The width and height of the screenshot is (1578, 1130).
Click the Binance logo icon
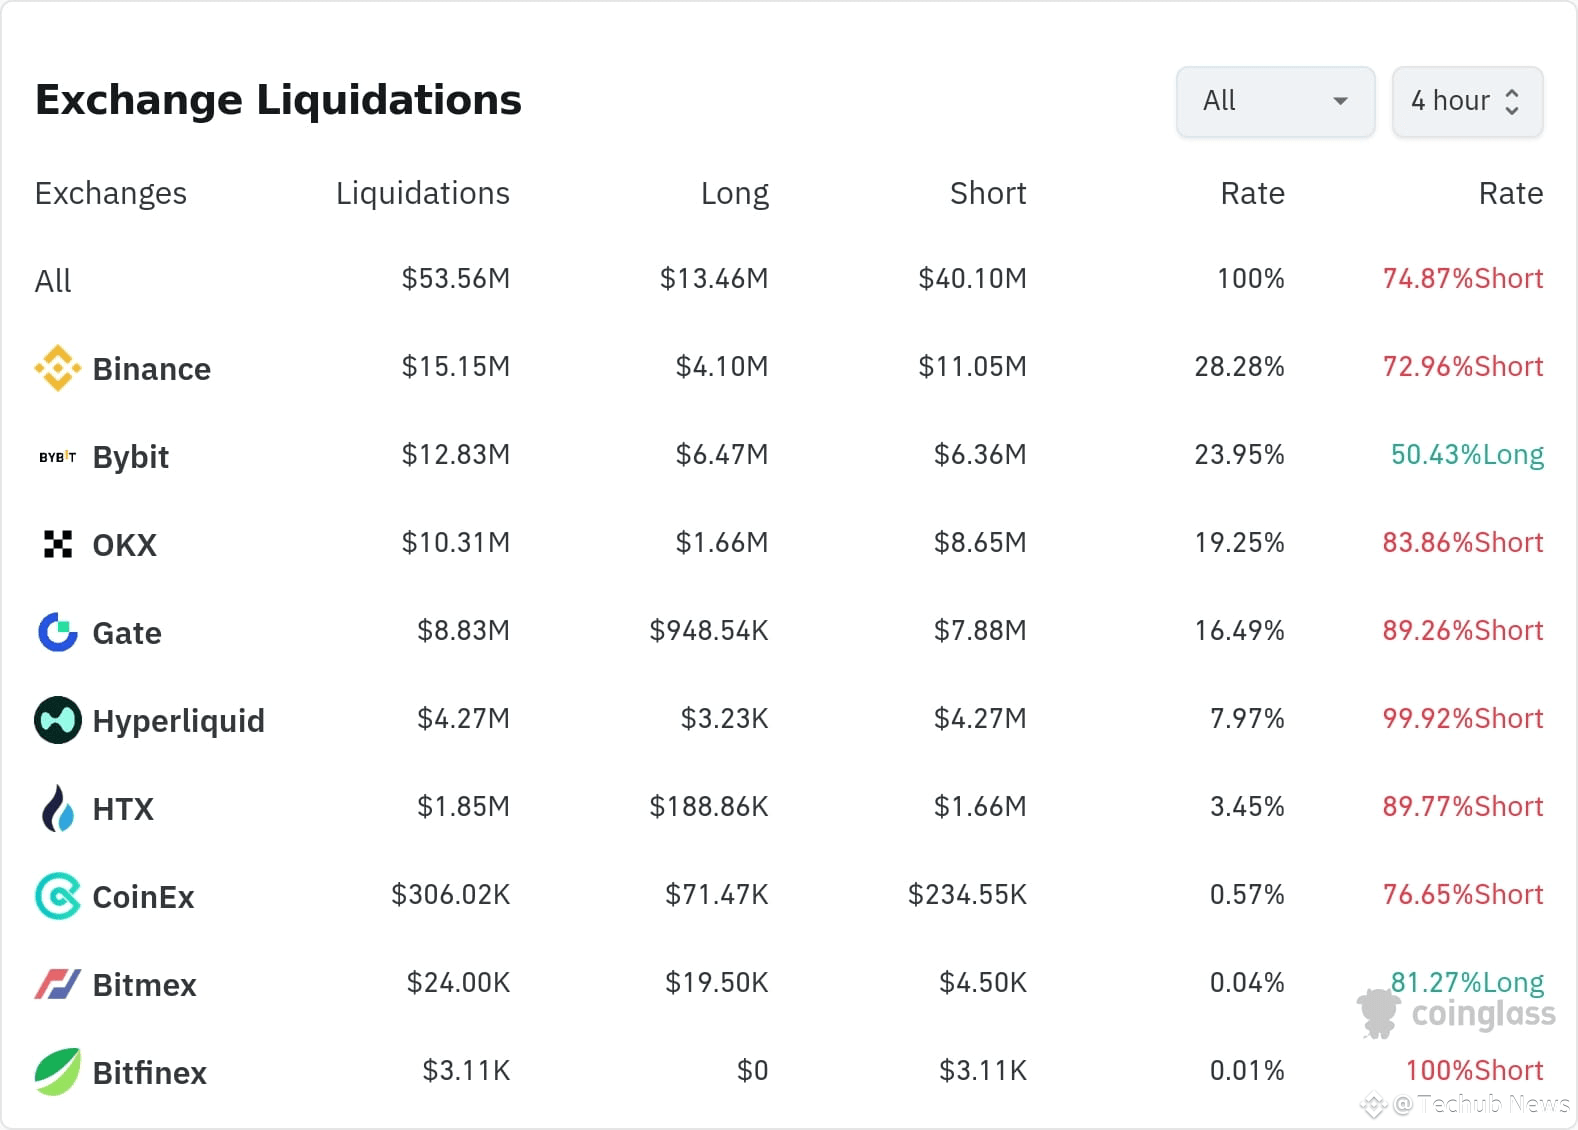[58, 368]
